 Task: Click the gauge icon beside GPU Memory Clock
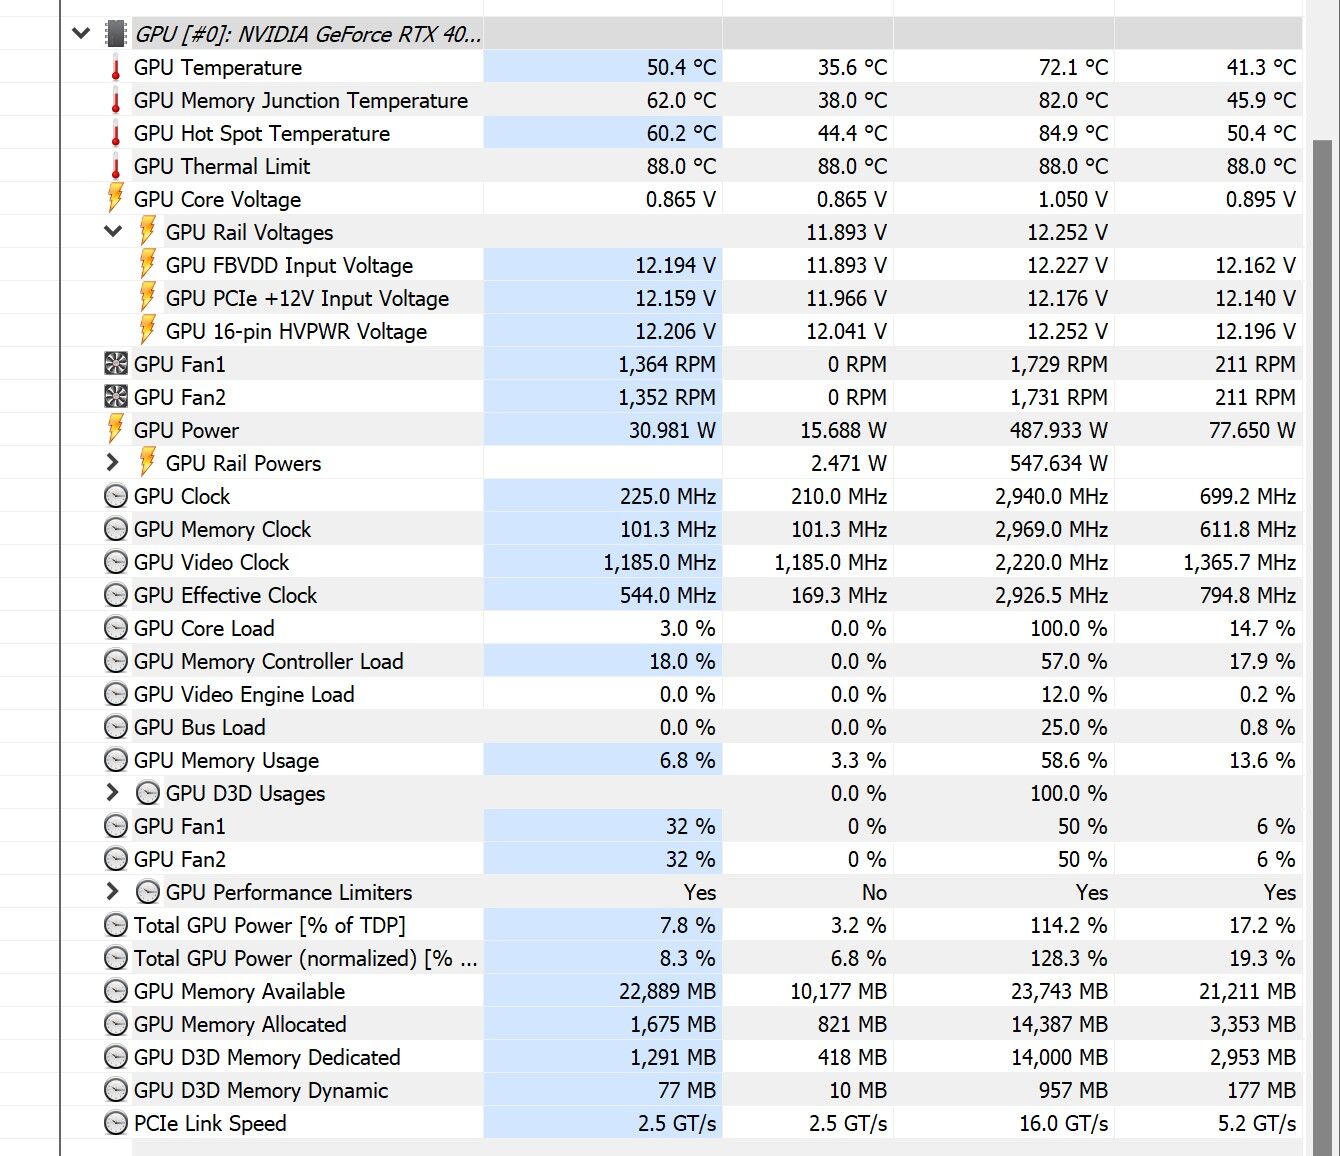pyautogui.click(x=116, y=529)
